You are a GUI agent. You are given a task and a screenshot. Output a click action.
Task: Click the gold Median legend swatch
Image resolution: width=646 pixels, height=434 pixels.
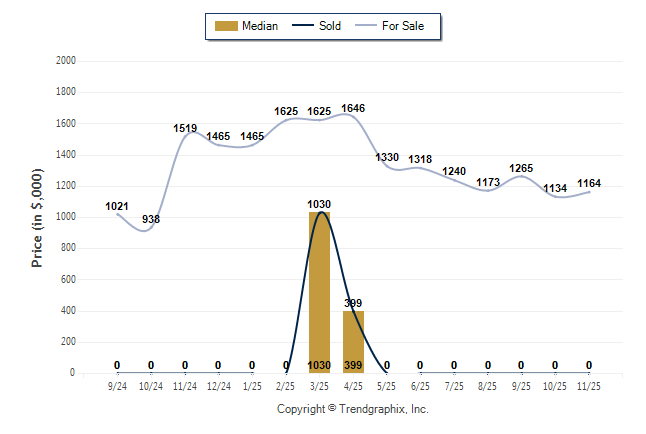pyautogui.click(x=226, y=26)
